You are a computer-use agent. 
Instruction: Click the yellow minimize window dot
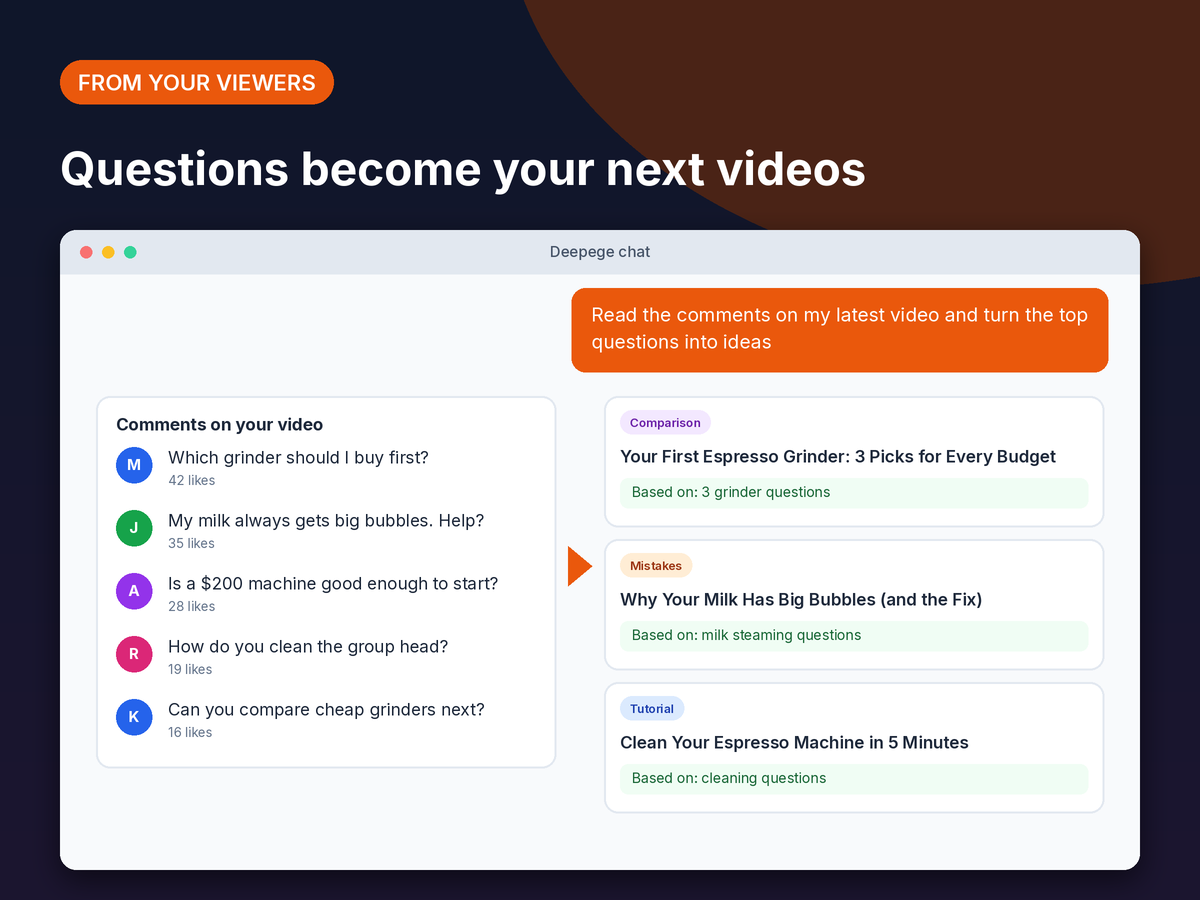click(x=108, y=252)
